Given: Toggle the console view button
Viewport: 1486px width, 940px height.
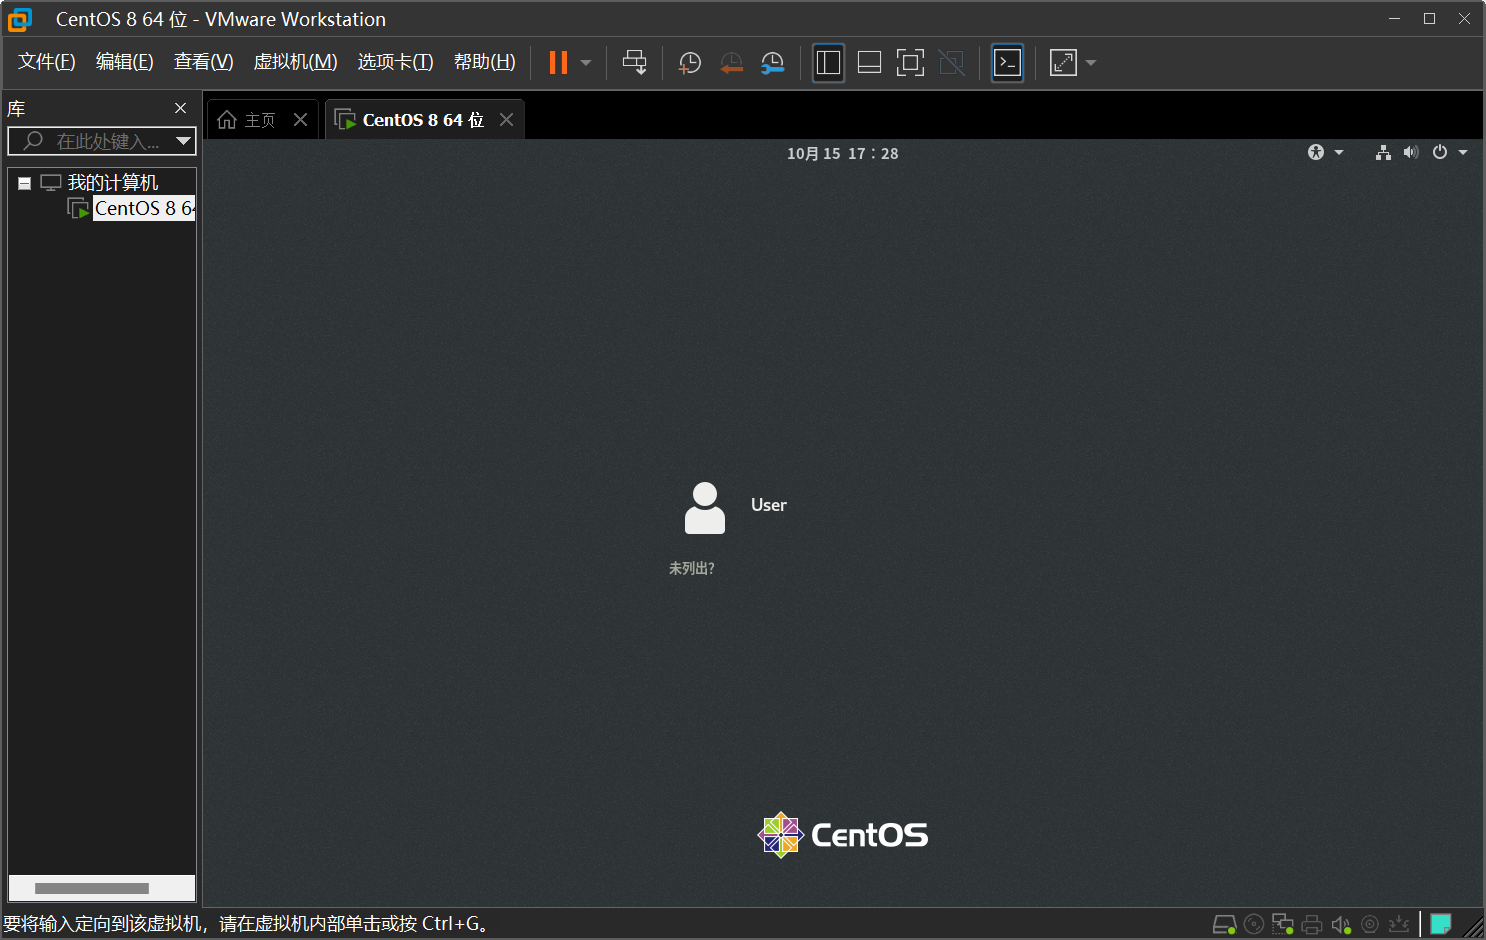Looking at the screenshot, I should pos(1007,63).
